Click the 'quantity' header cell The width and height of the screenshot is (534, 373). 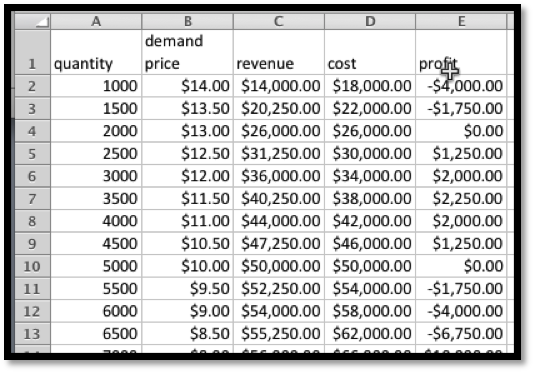click(x=96, y=52)
